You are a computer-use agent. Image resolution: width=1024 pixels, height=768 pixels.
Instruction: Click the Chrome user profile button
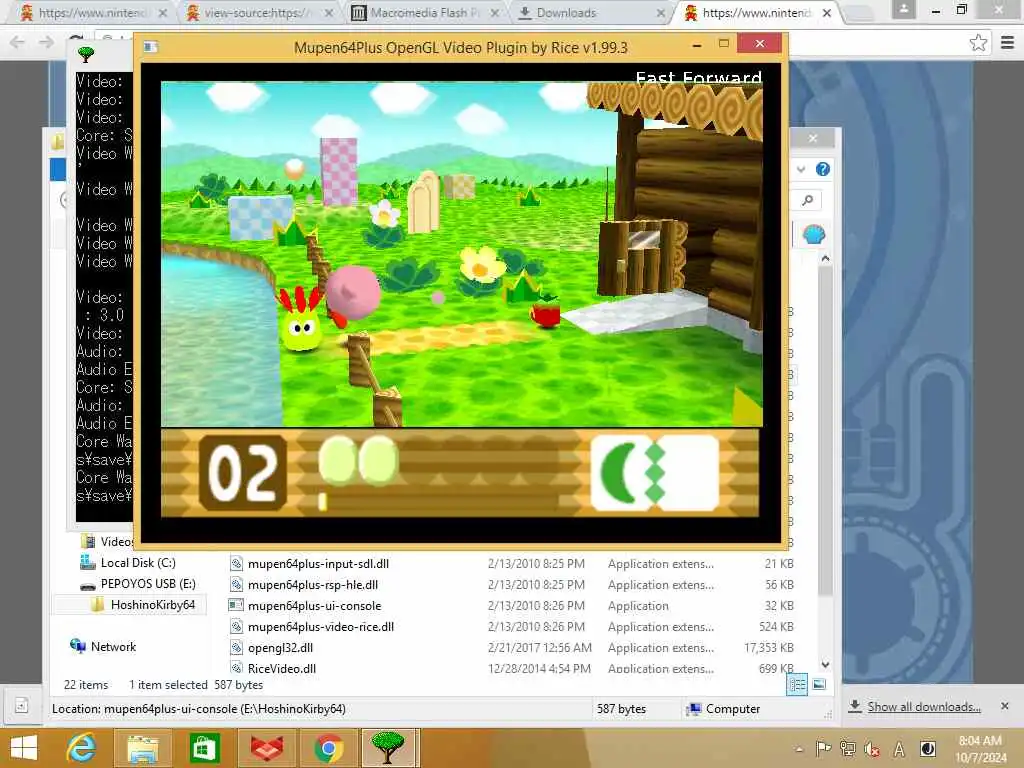click(904, 9)
